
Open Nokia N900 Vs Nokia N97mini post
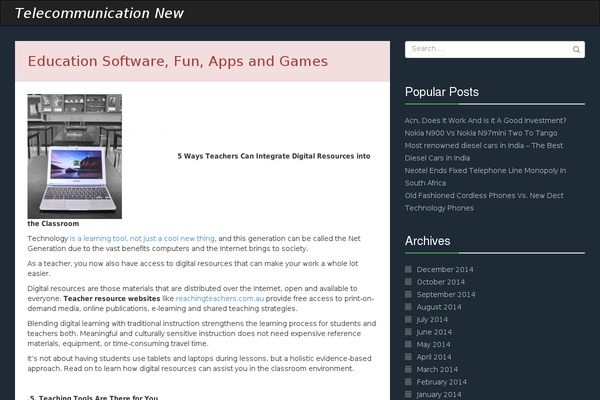tap(481, 133)
